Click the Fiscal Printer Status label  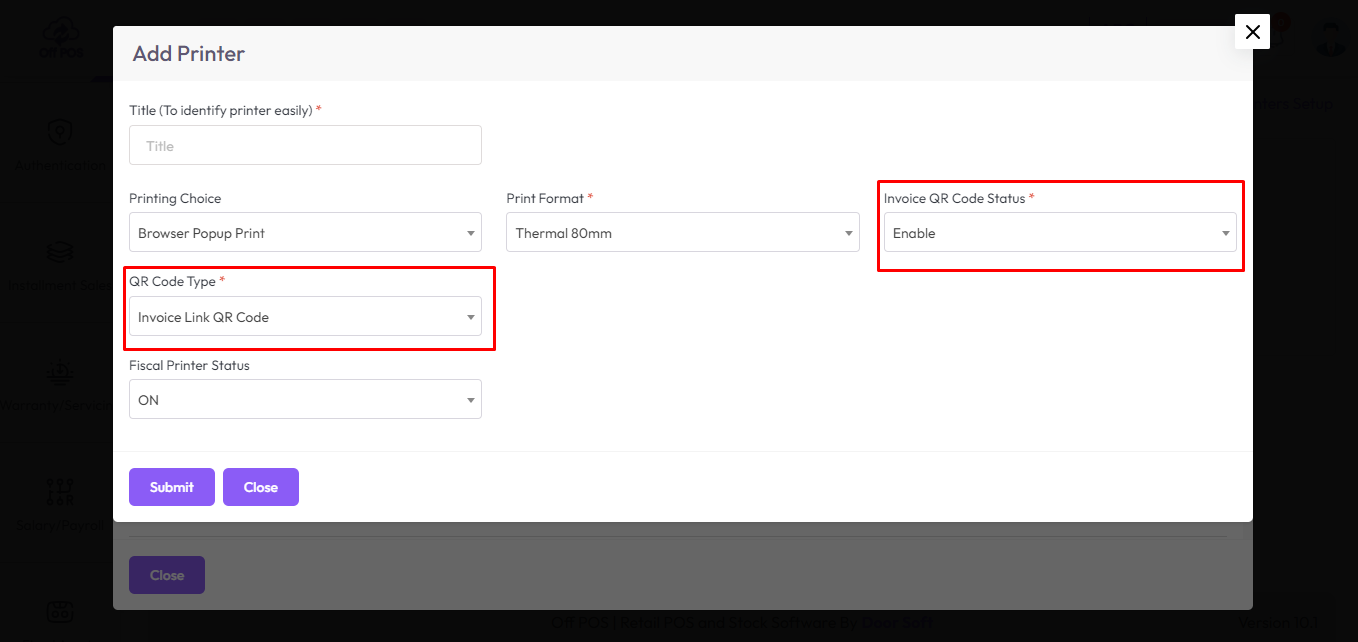(x=189, y=365)
